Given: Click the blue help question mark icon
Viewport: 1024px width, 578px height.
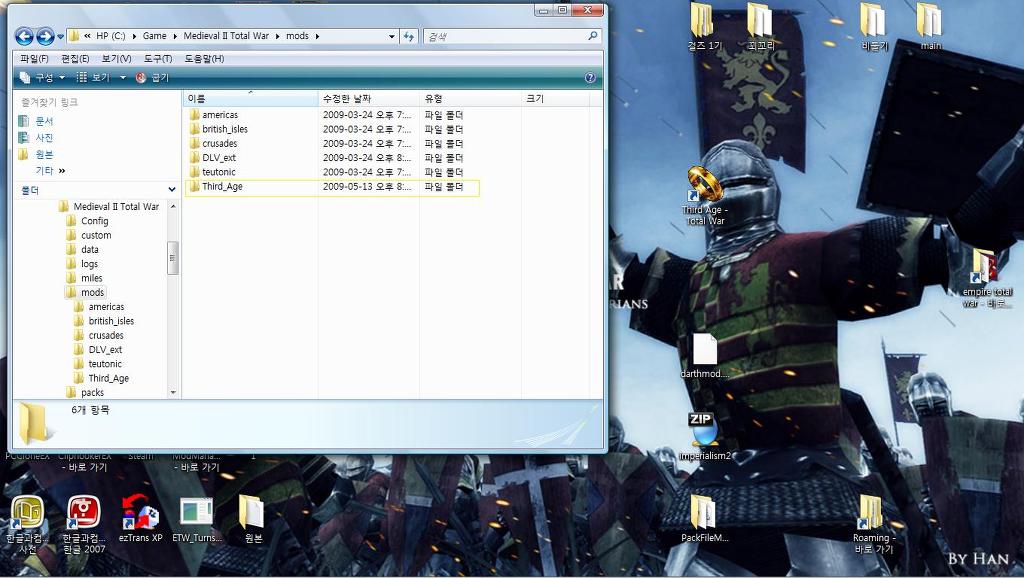Looking at the screenshot, I should 590,78.
